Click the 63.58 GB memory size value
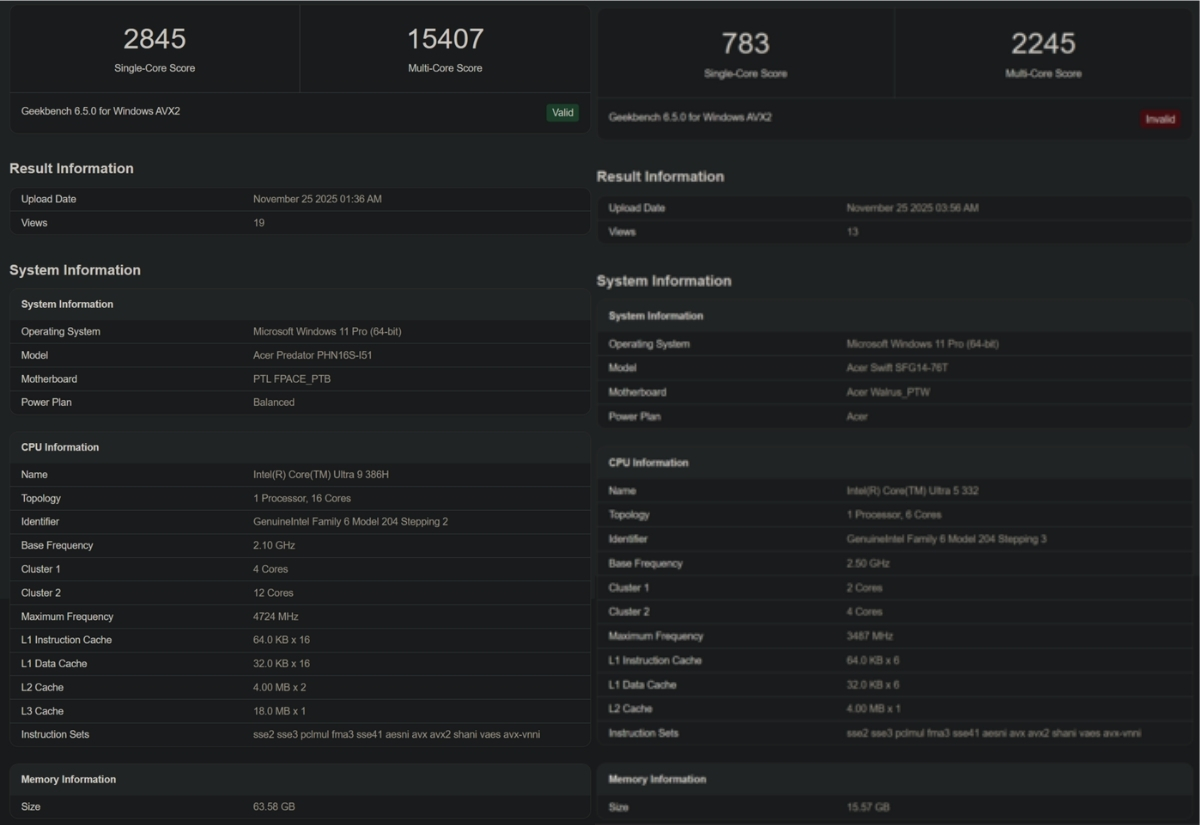This screenshot has height=825, width=1200. [x=273, y=807]
